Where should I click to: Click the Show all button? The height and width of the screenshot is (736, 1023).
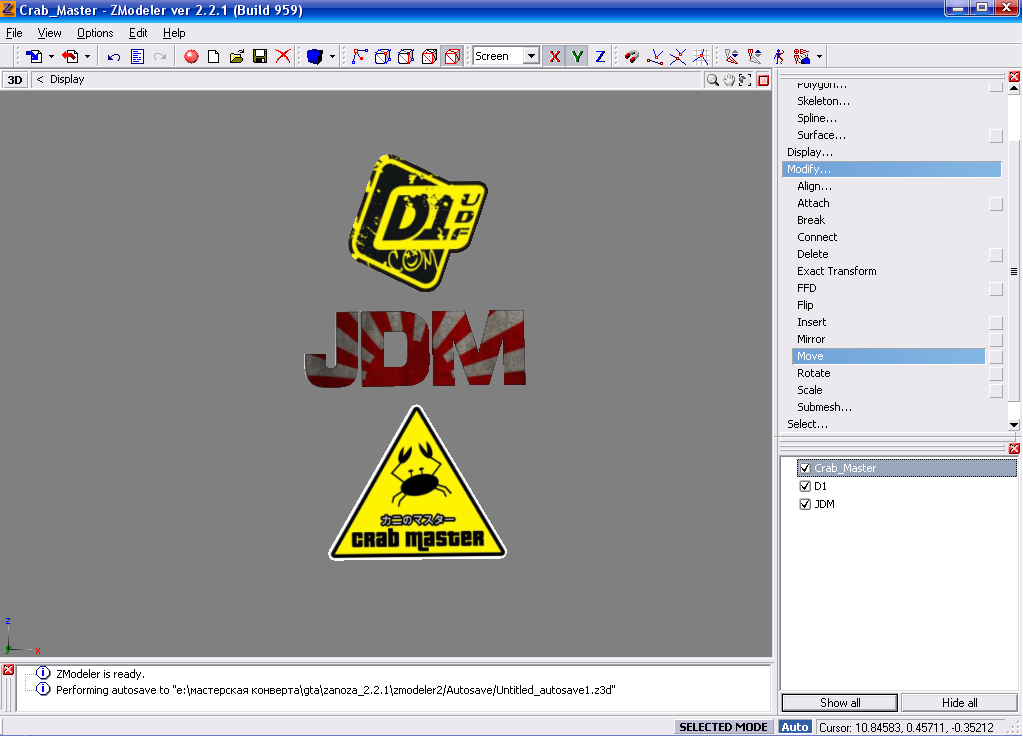tap(840, 703)
